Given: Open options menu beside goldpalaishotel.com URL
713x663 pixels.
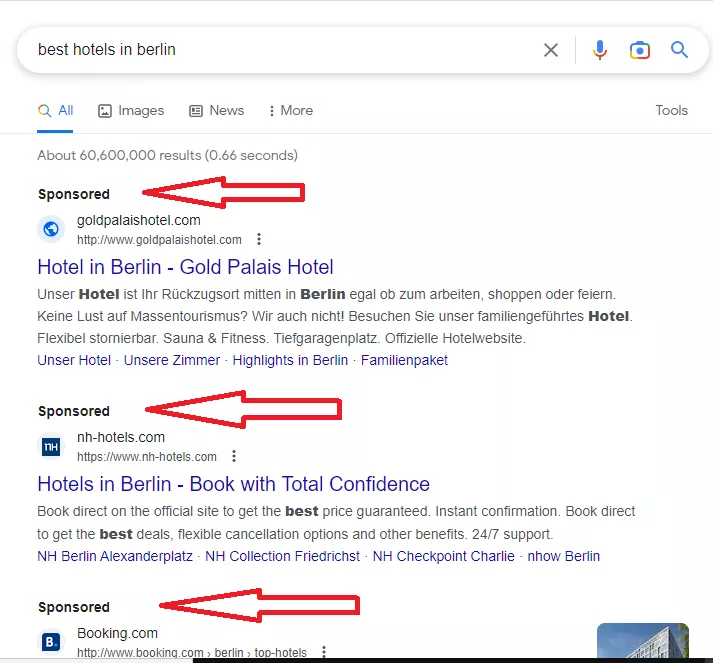Looking at the screenshot, I should 259,239.
